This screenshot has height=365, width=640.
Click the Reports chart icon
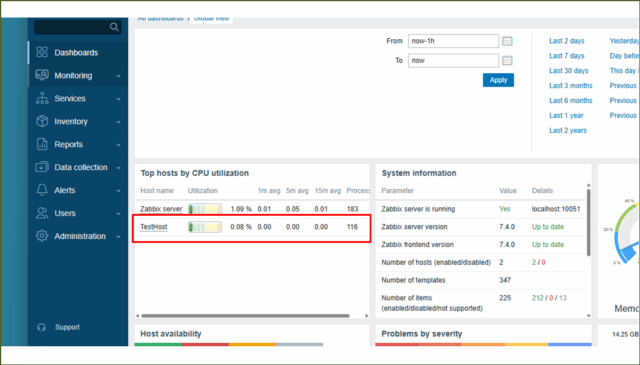click(x=42, y=144)
